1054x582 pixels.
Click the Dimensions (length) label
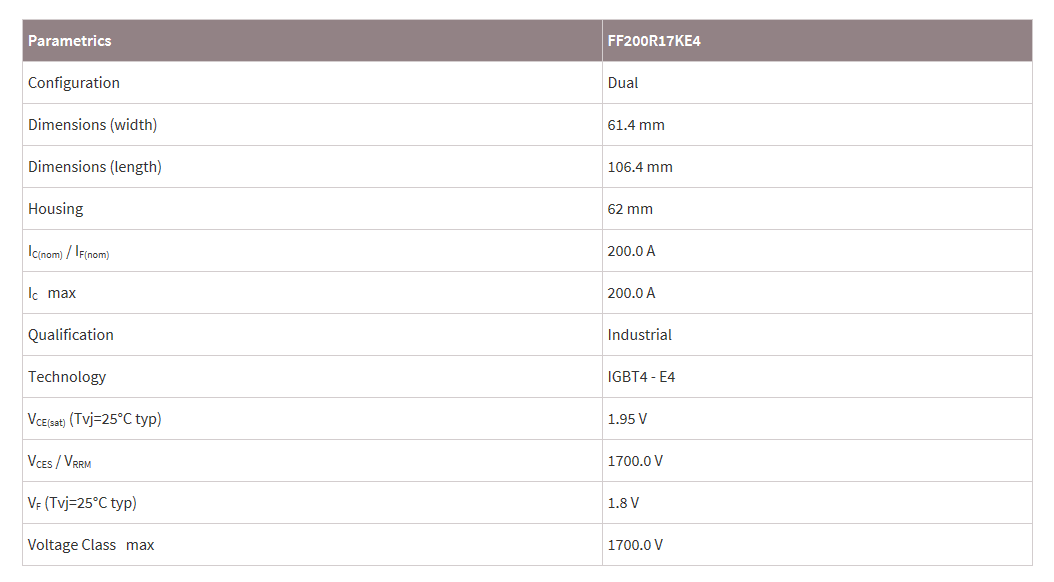click(95, 167)
